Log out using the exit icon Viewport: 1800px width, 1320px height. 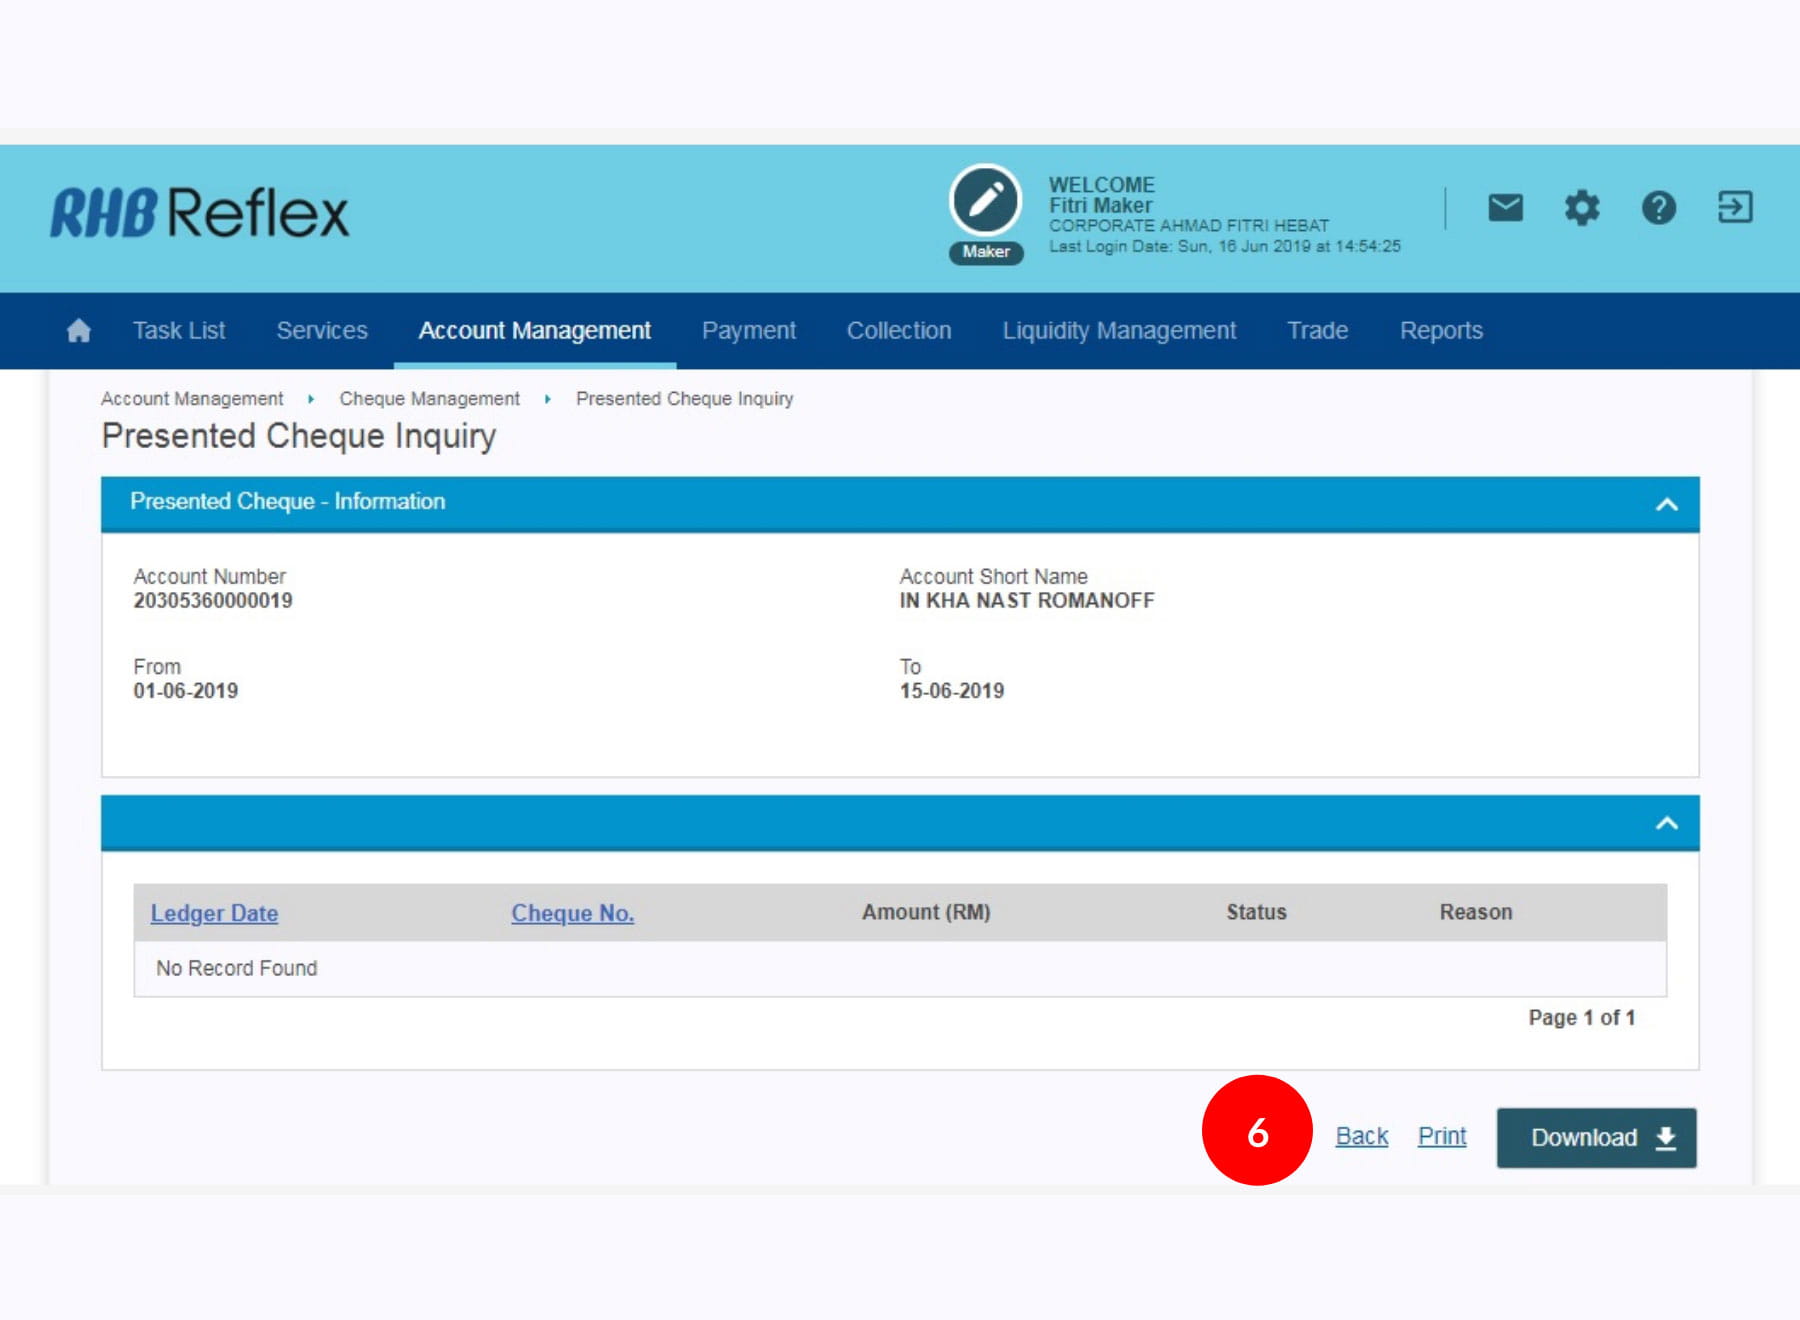point(1734,208)
